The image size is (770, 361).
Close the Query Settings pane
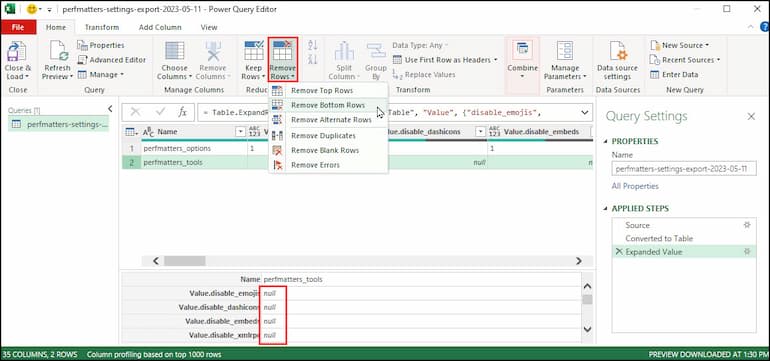tap(751, 116)
